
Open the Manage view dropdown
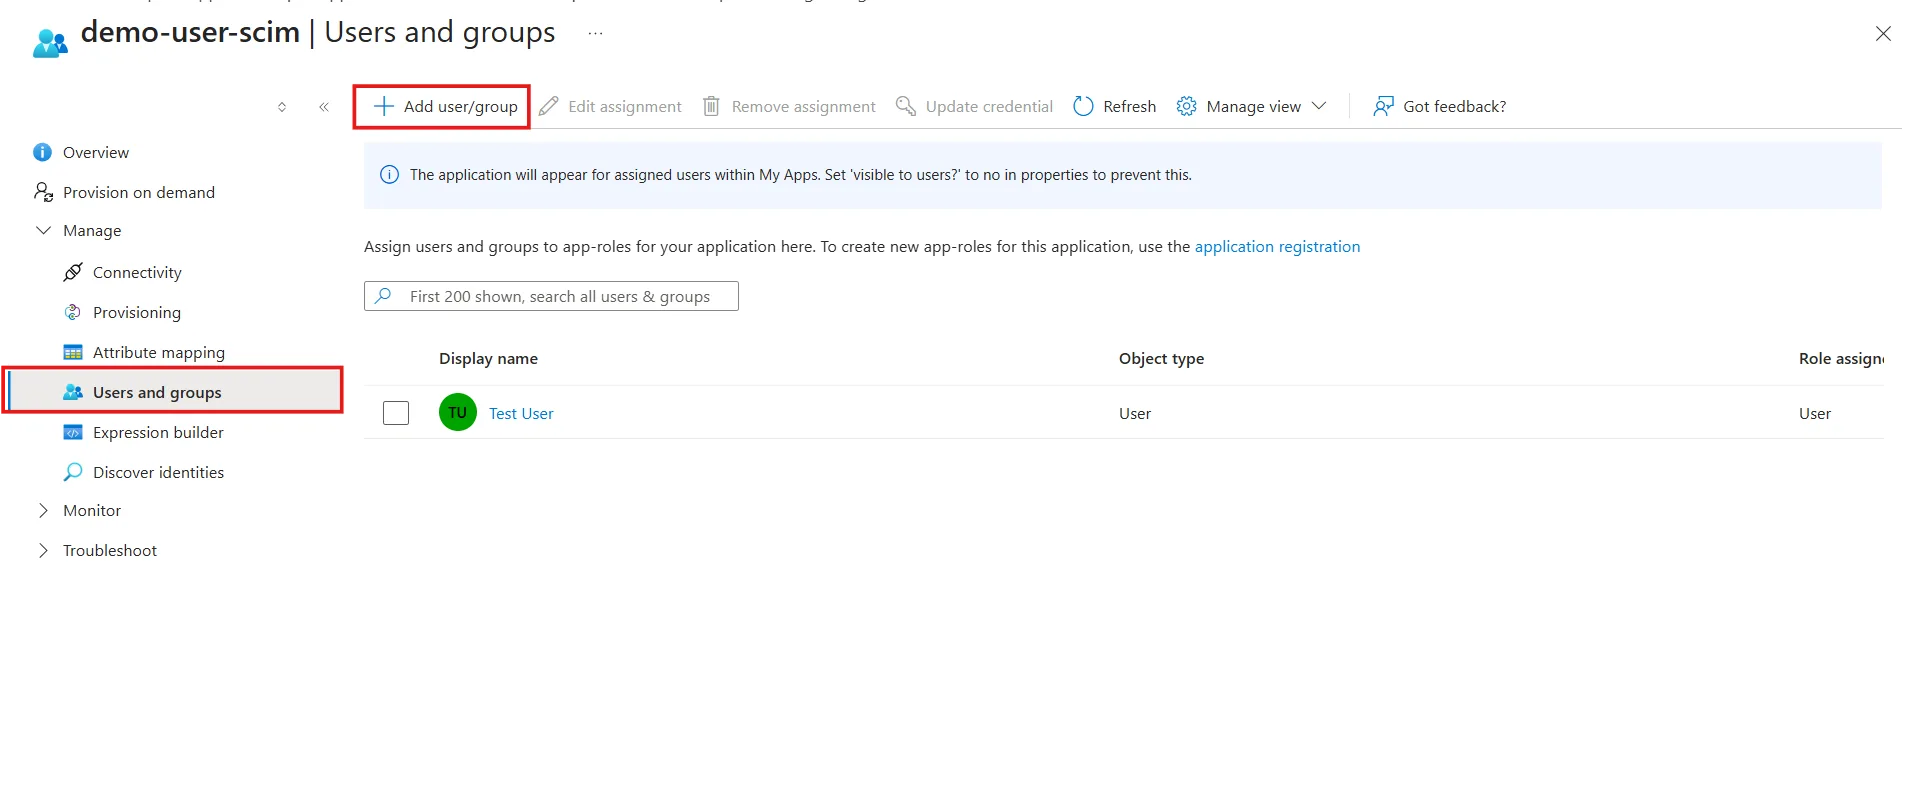[x=1252, y=106]
